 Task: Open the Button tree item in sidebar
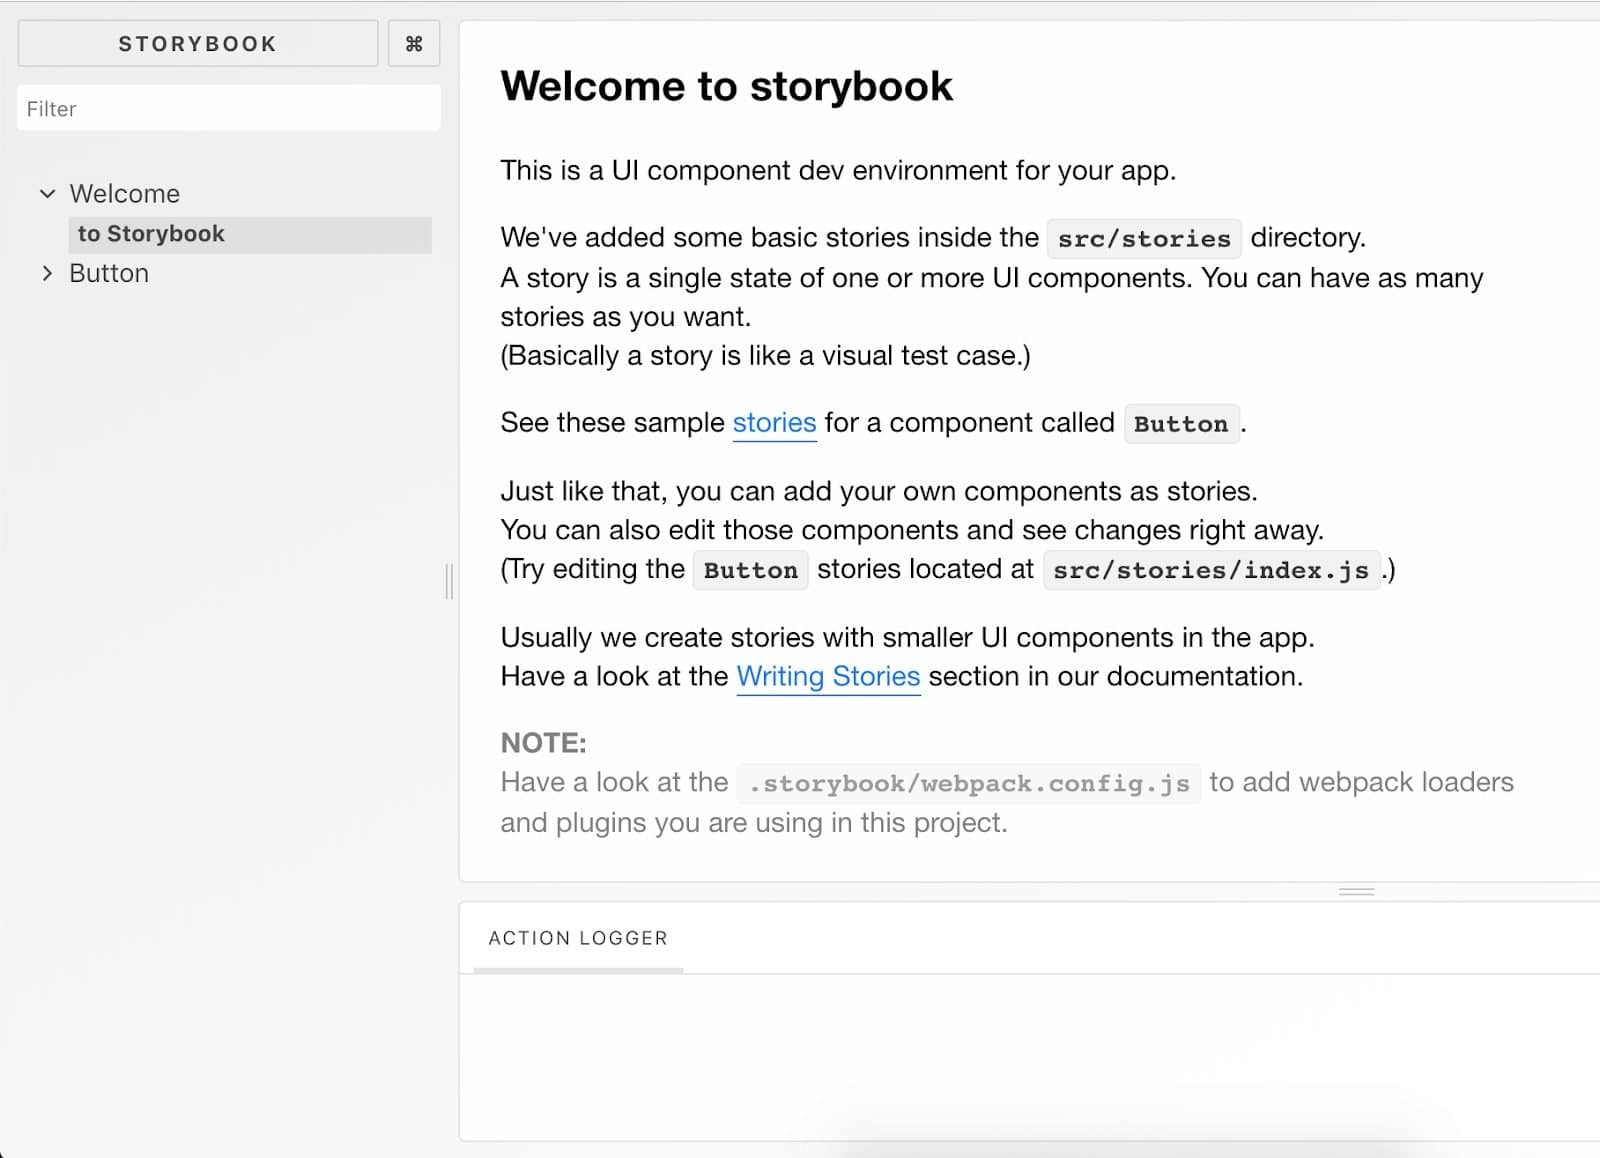[108, 272]
